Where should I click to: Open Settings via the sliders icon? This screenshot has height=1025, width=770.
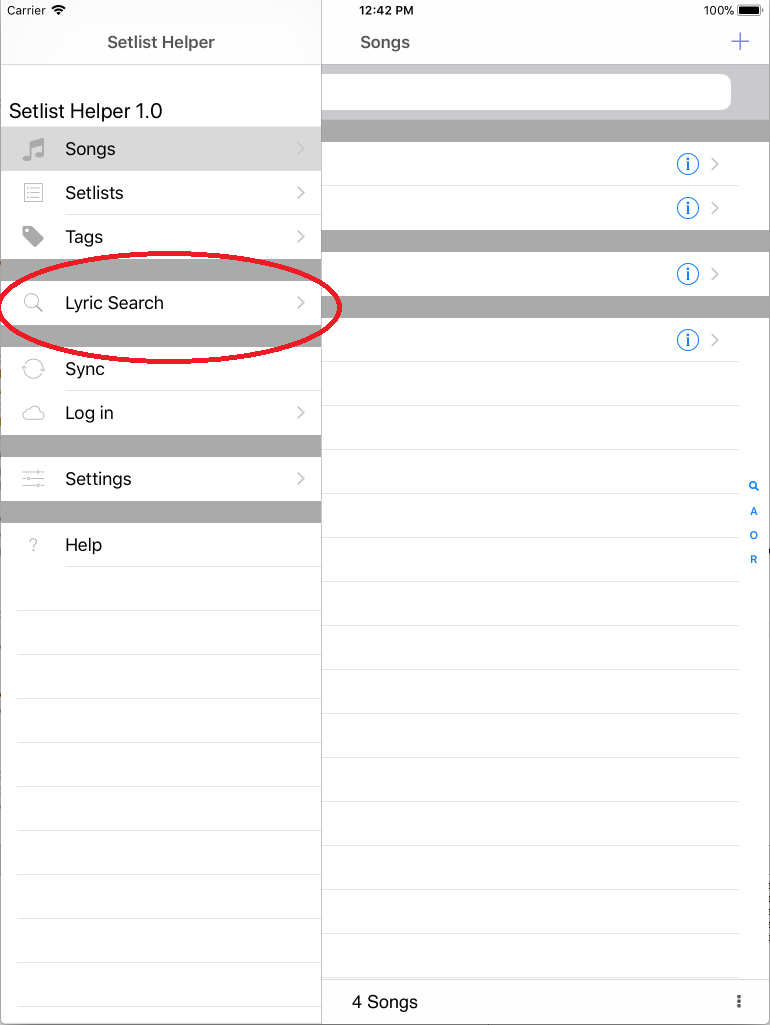tap(33, 479)
